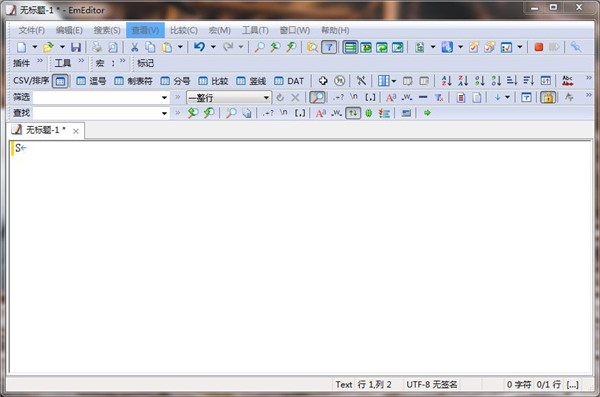Click the refresh filter icon beside the line-range dropdown
The height and width of the screenshot is (397, 600).
coord(280,97)
